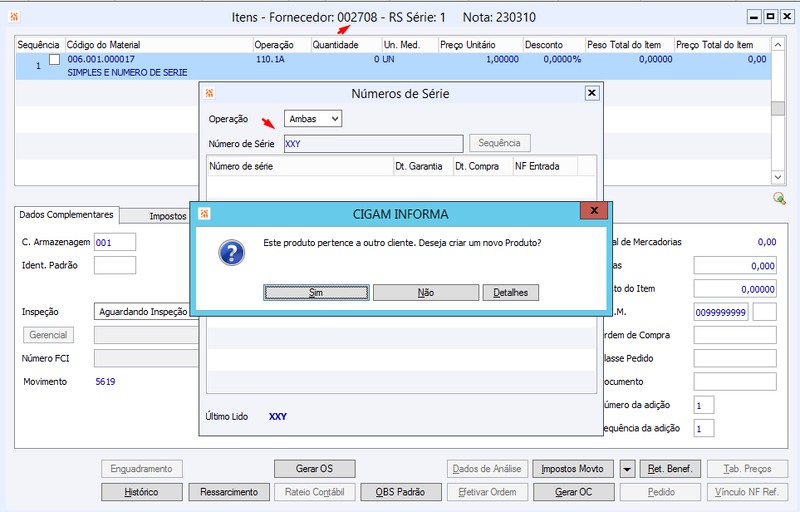Screen dimensions: 800x512
Task: Click the items grid scrollbar up arrow
Action: [x=778, y=45]
